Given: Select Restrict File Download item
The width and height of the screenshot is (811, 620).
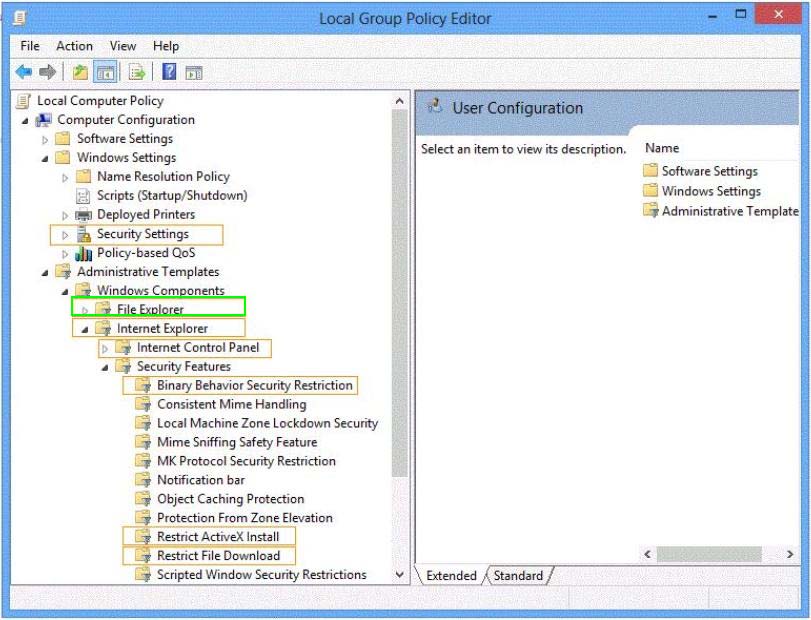Looking at the screenshot, I should tap(218, 556).
